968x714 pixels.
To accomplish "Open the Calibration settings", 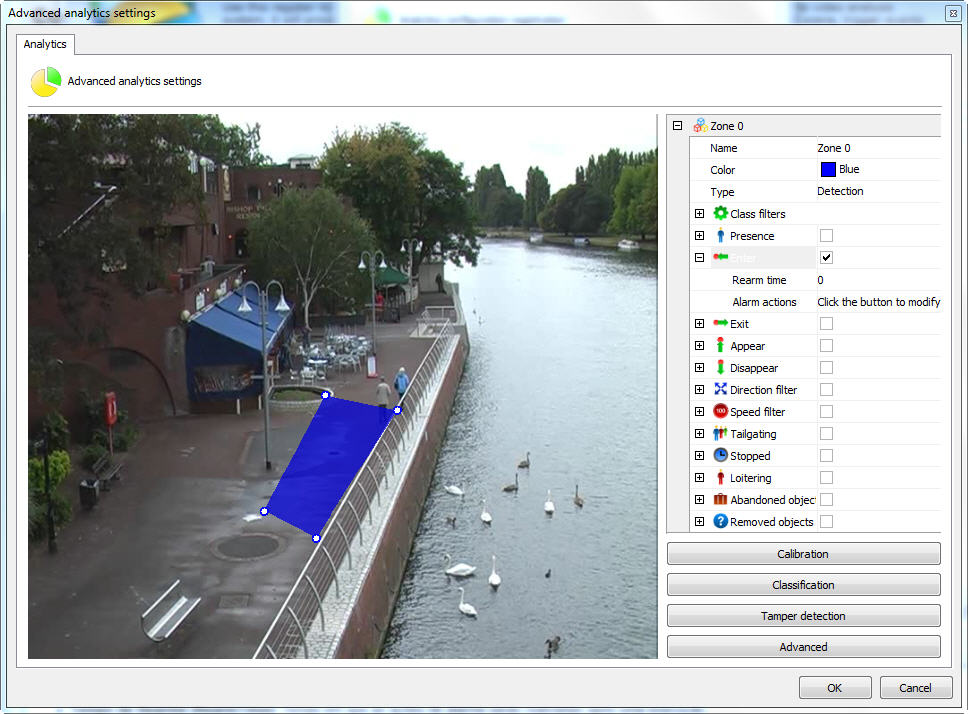I will (x=803, y=554).
